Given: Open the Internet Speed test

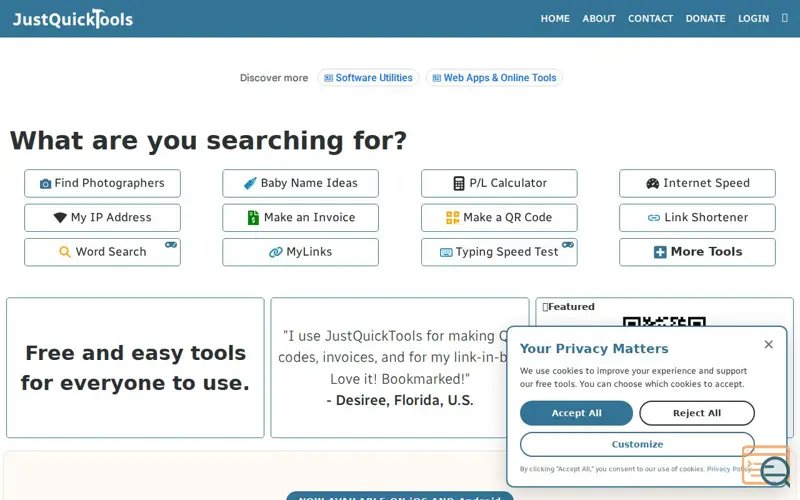Looking at the screenshot, I should click(697, 183).
